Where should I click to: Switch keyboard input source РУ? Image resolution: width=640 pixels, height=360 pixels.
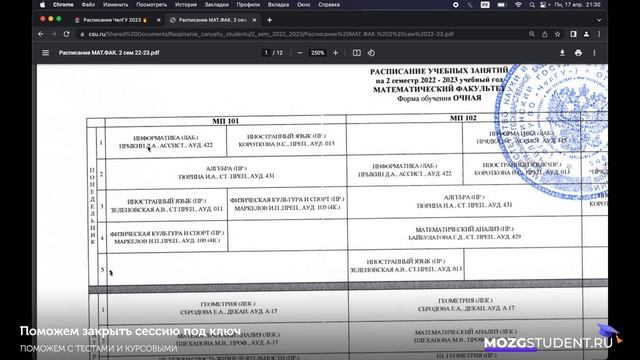[x=485, y=5]
